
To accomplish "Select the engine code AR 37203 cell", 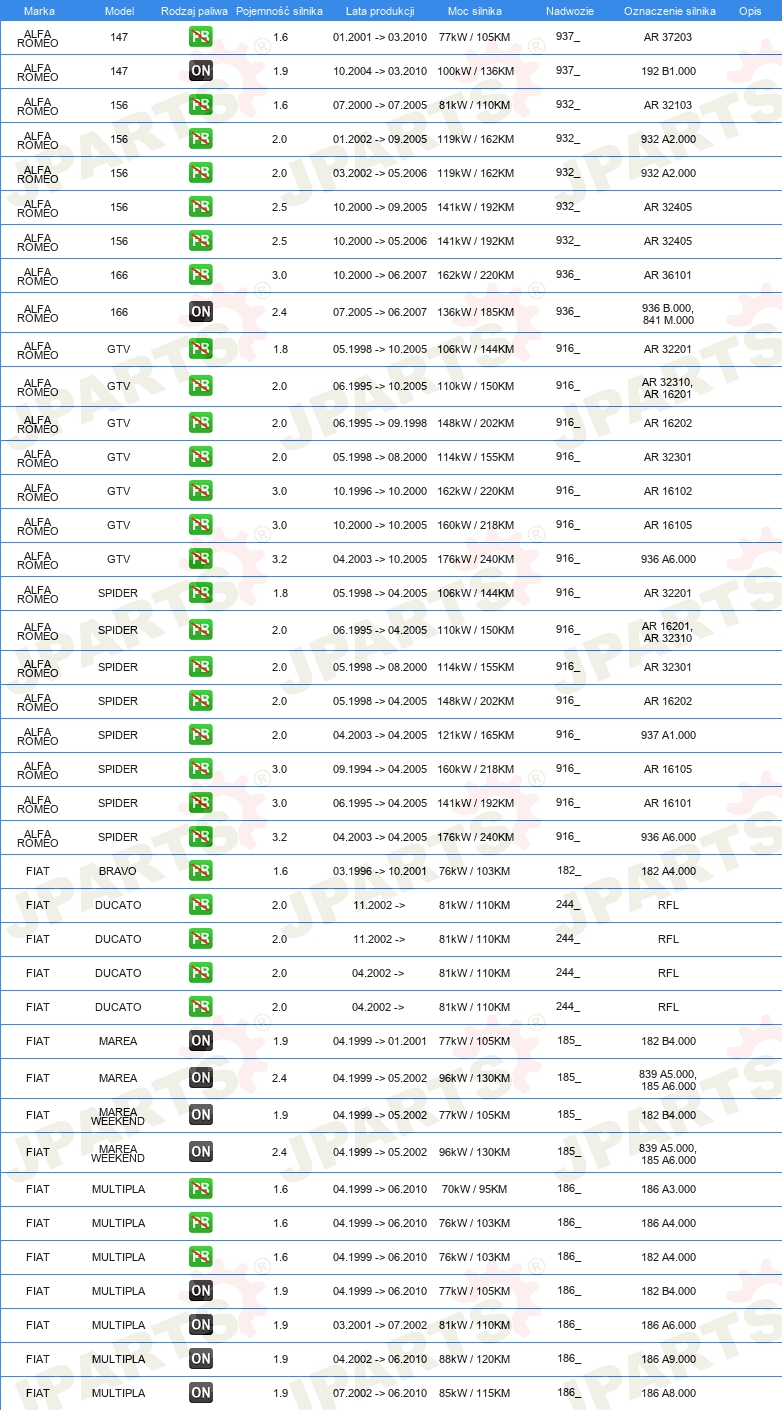I will click(668, 37).
